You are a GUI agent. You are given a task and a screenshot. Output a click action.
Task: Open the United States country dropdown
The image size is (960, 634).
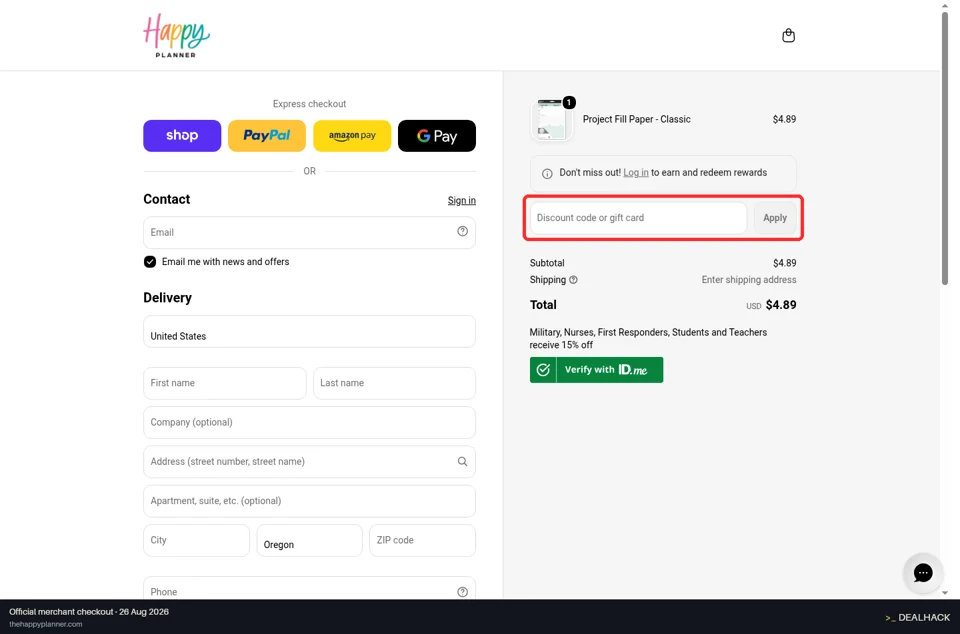pyautogui.click(x=309, y=332)
